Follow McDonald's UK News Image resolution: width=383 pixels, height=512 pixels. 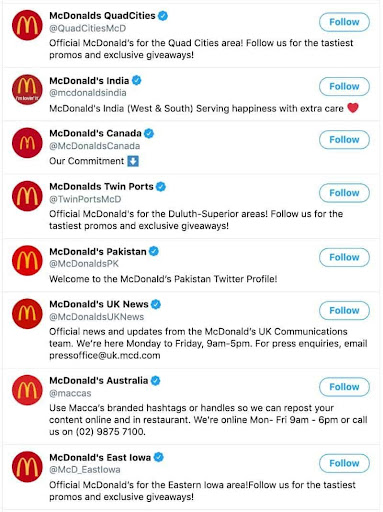coord(344,311)
